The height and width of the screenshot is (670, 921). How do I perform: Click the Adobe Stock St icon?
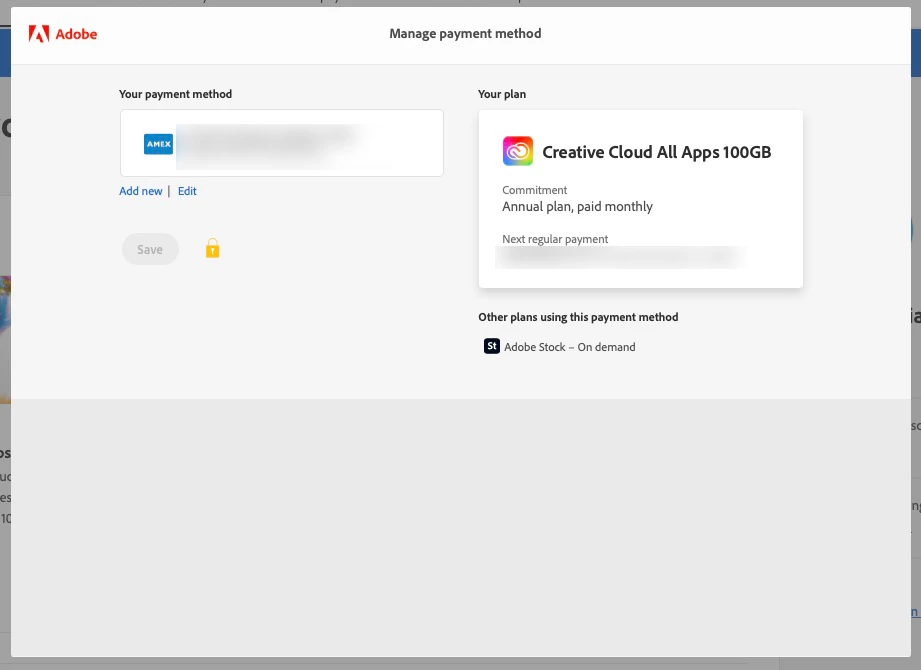pos(492,346)
